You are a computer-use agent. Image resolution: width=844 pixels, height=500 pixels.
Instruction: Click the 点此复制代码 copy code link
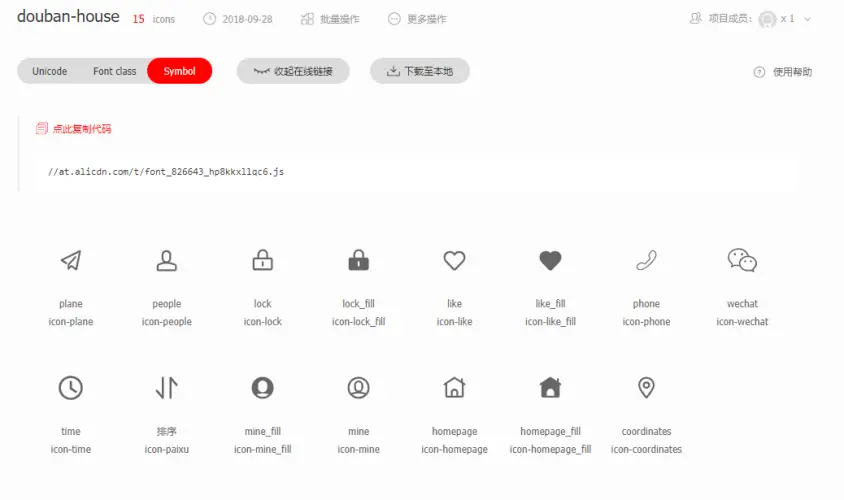(x=82, y=129)
